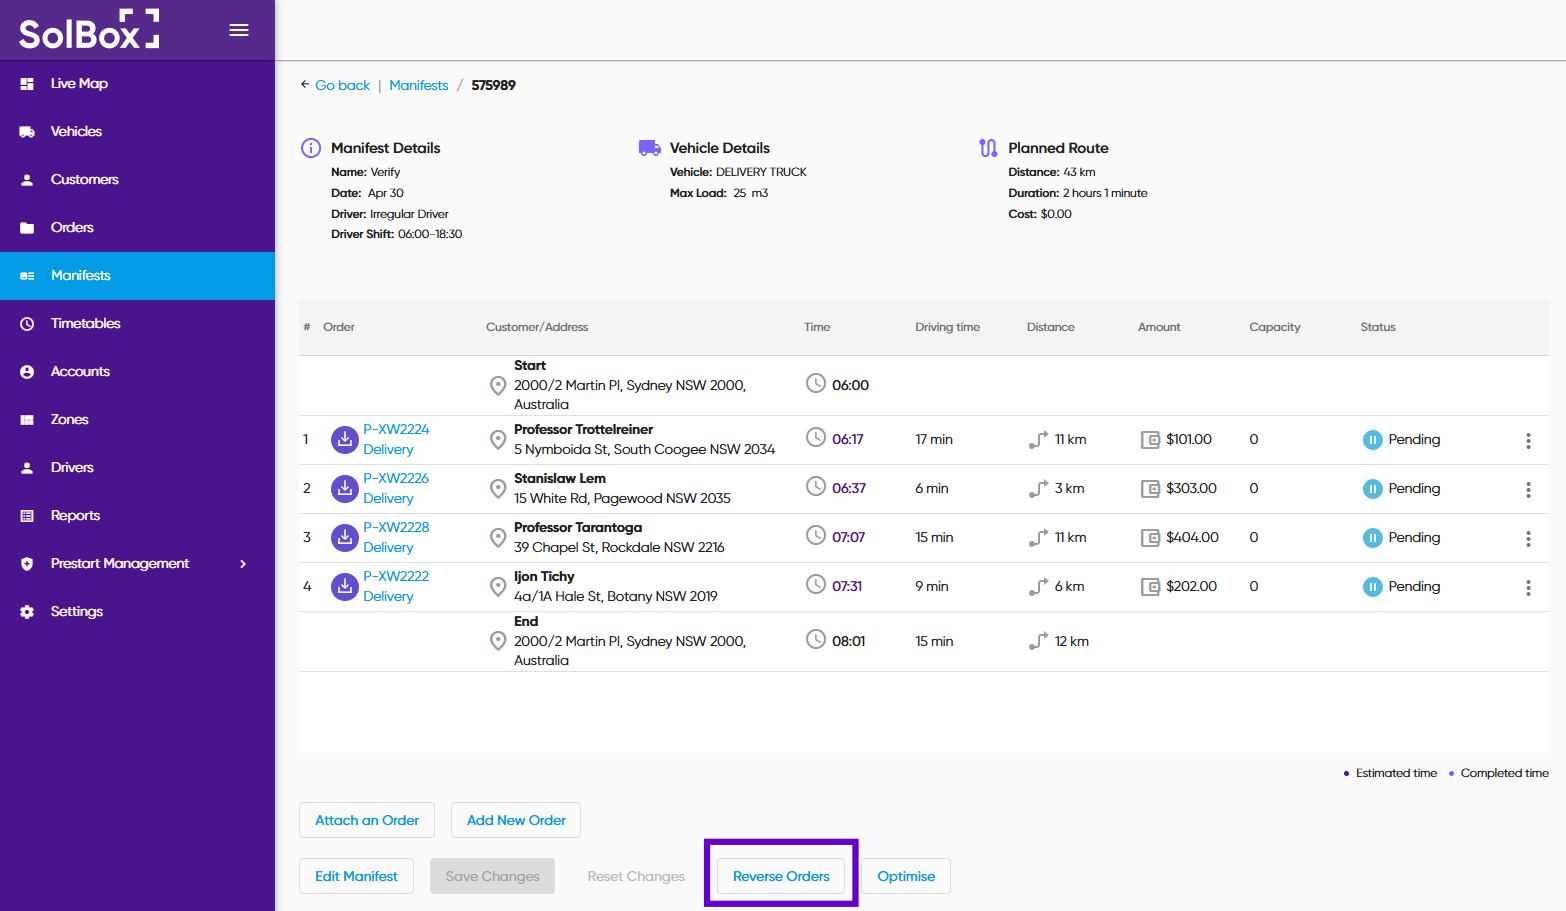
Task: Click the Live Map sidebar icon
Action: tap(27, 84)
